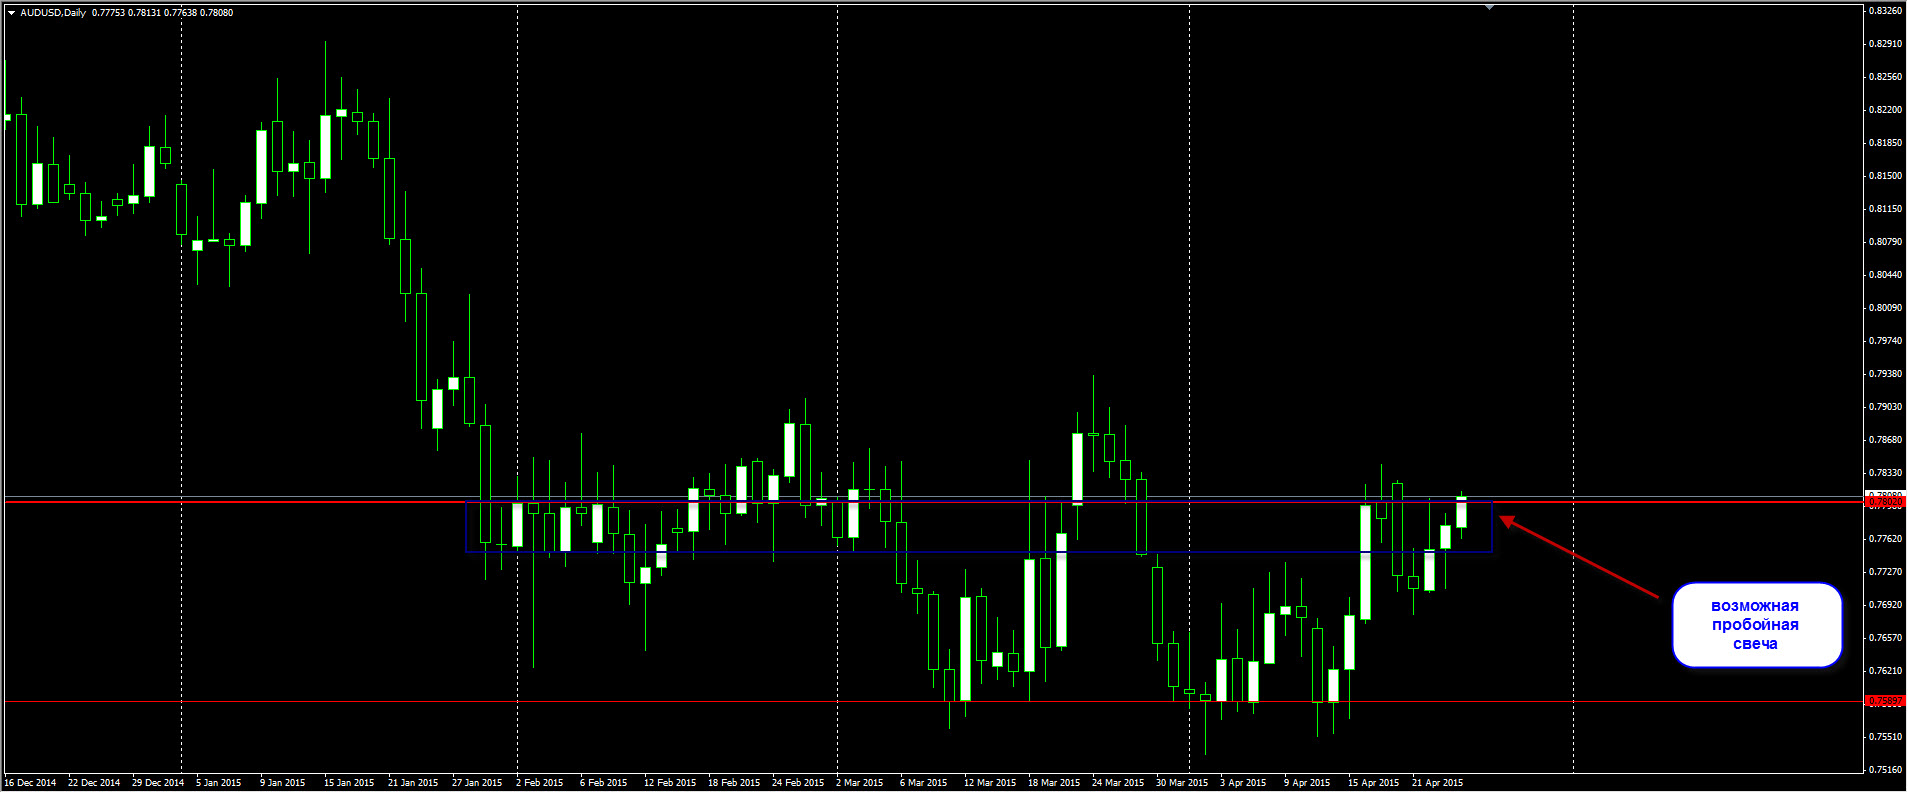1908x793 pixels.
Task: Click the 0.77270 price scale value
Action: (x=1886, y=572)
